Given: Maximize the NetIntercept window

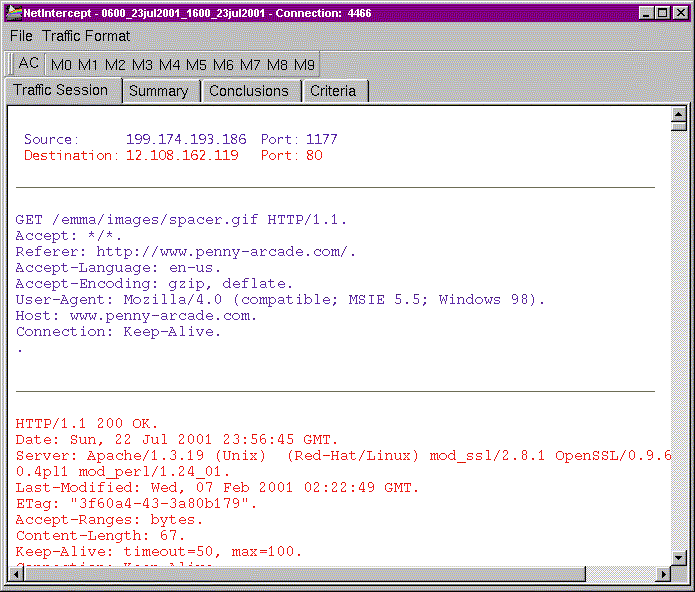Looking at the screenshot, I should pos(663,13).
